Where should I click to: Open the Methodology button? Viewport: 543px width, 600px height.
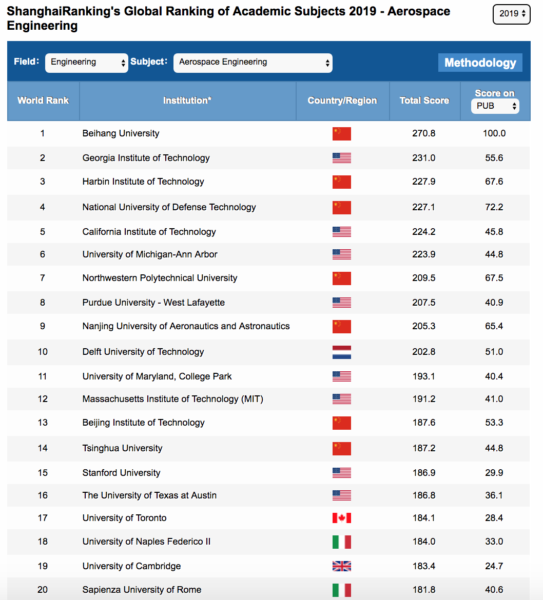pyautogui.click(x=480, y=63)
